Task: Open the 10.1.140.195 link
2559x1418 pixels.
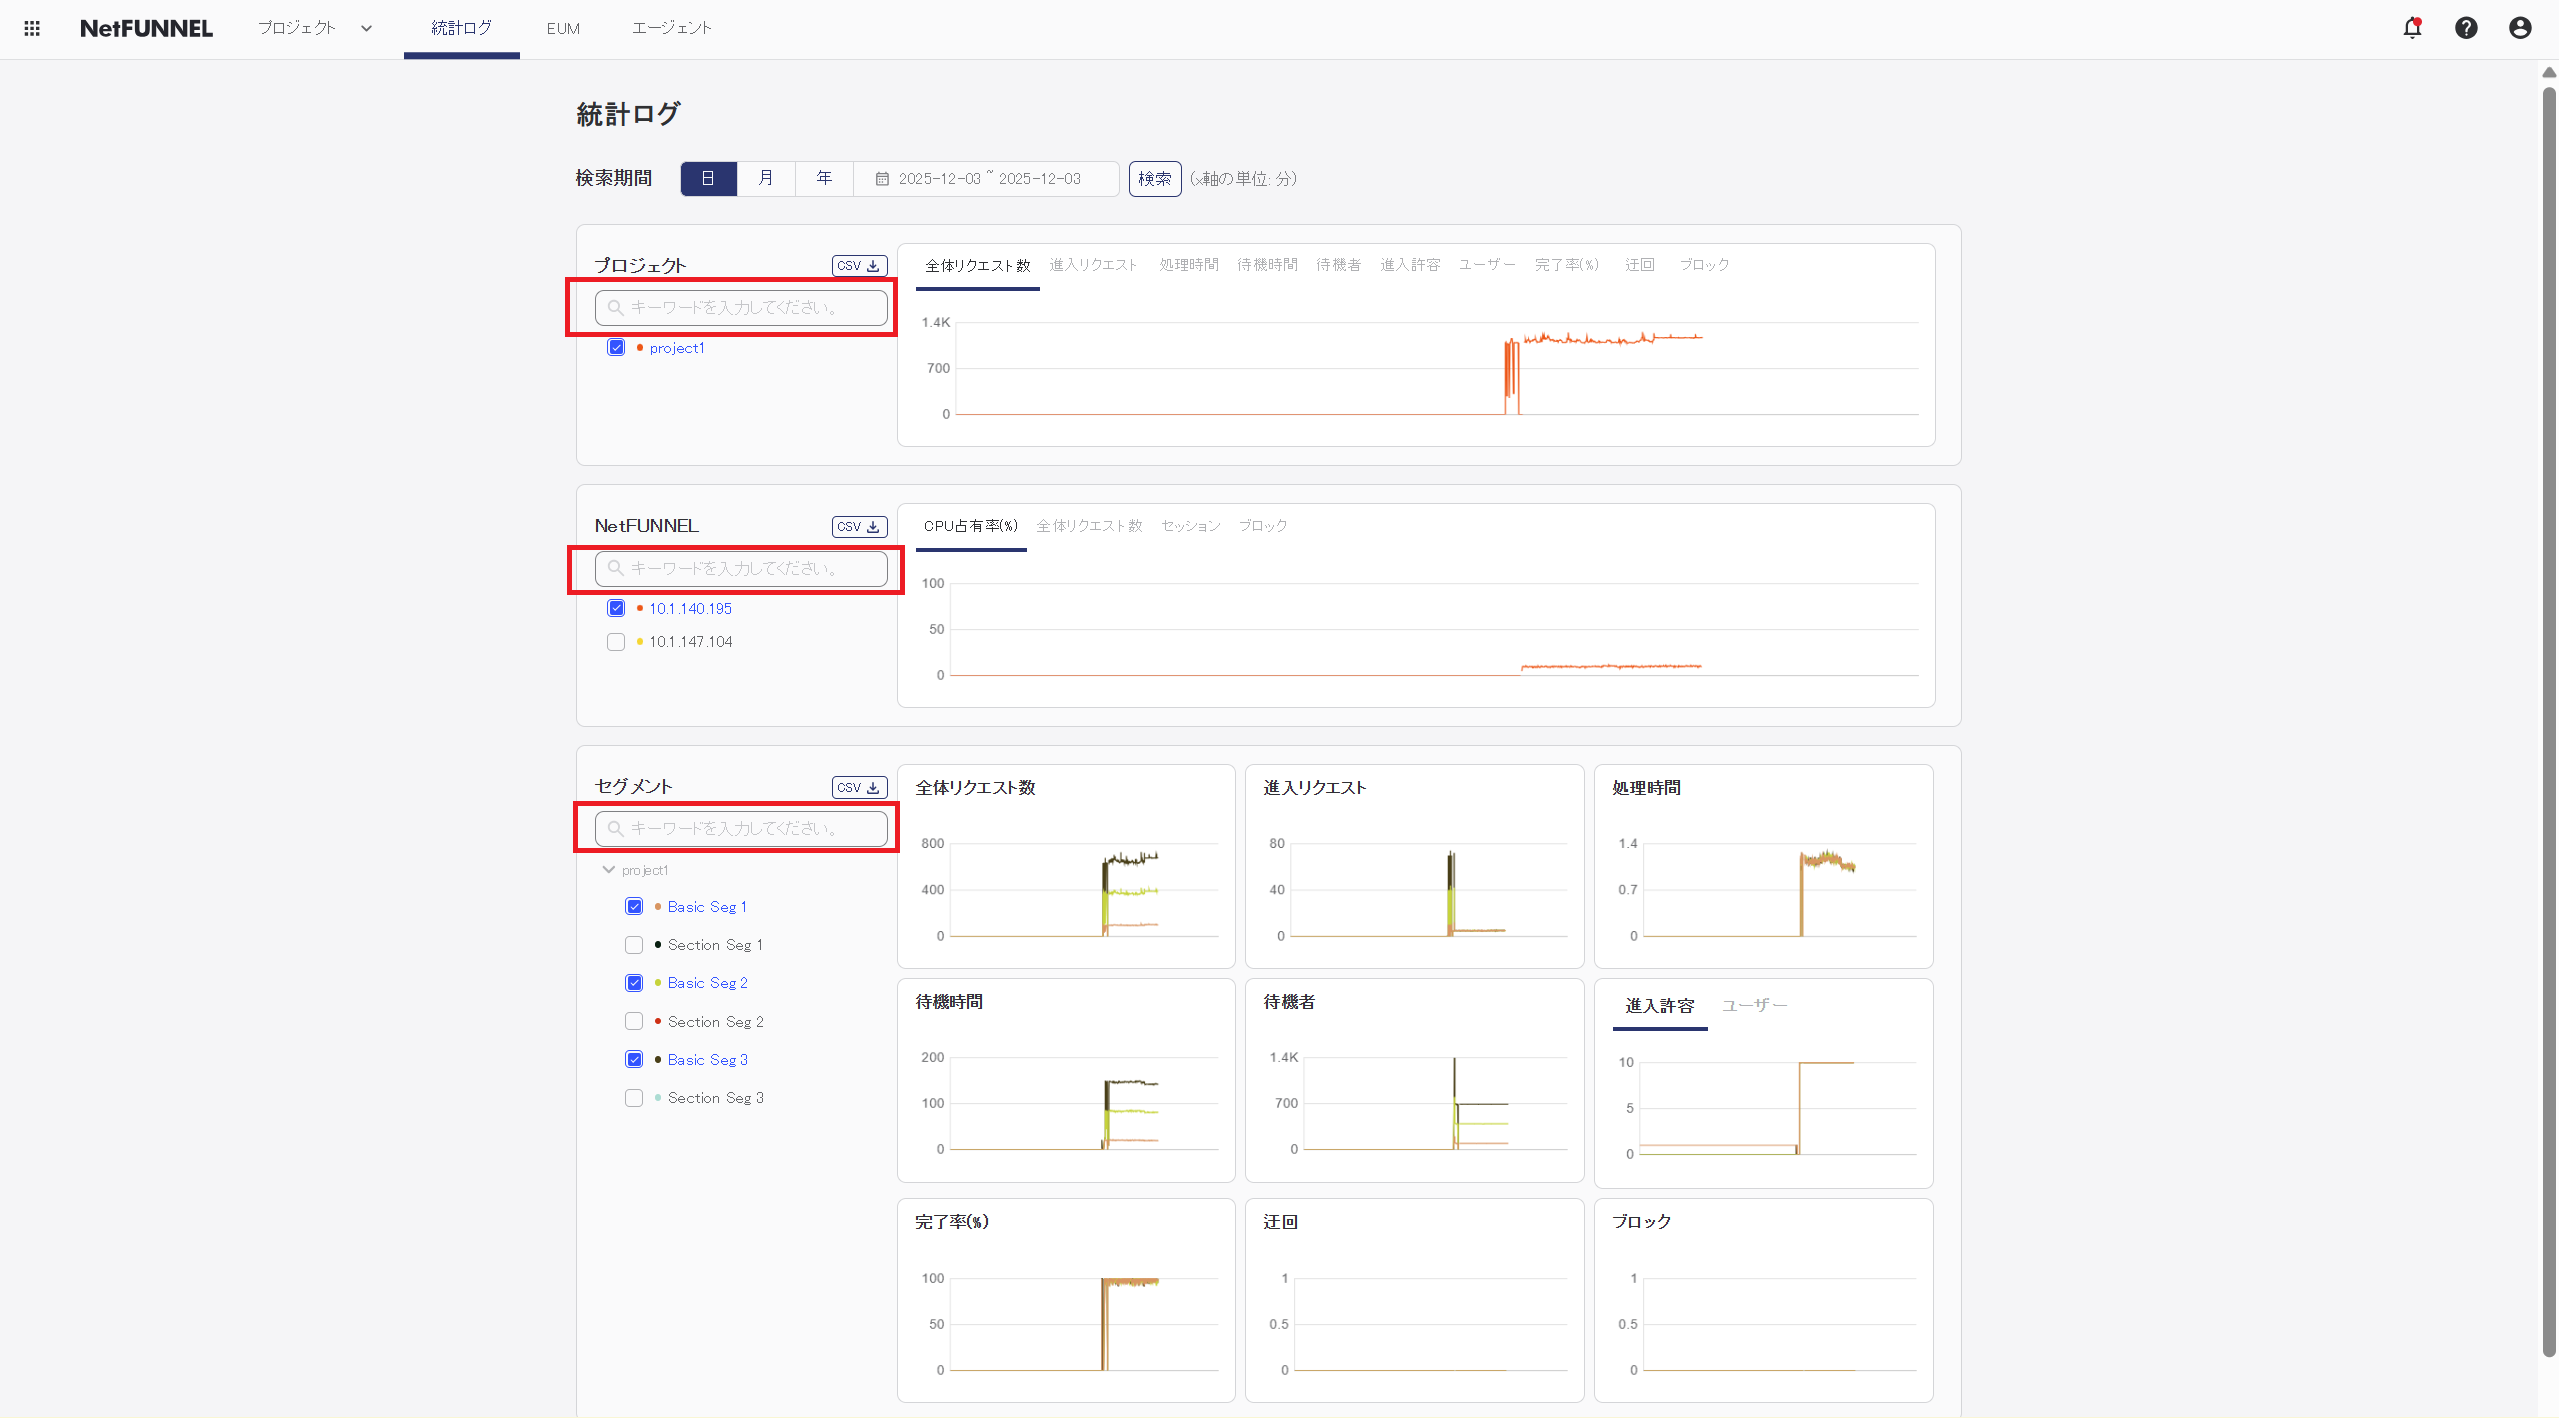Action: tap(690, 607)
